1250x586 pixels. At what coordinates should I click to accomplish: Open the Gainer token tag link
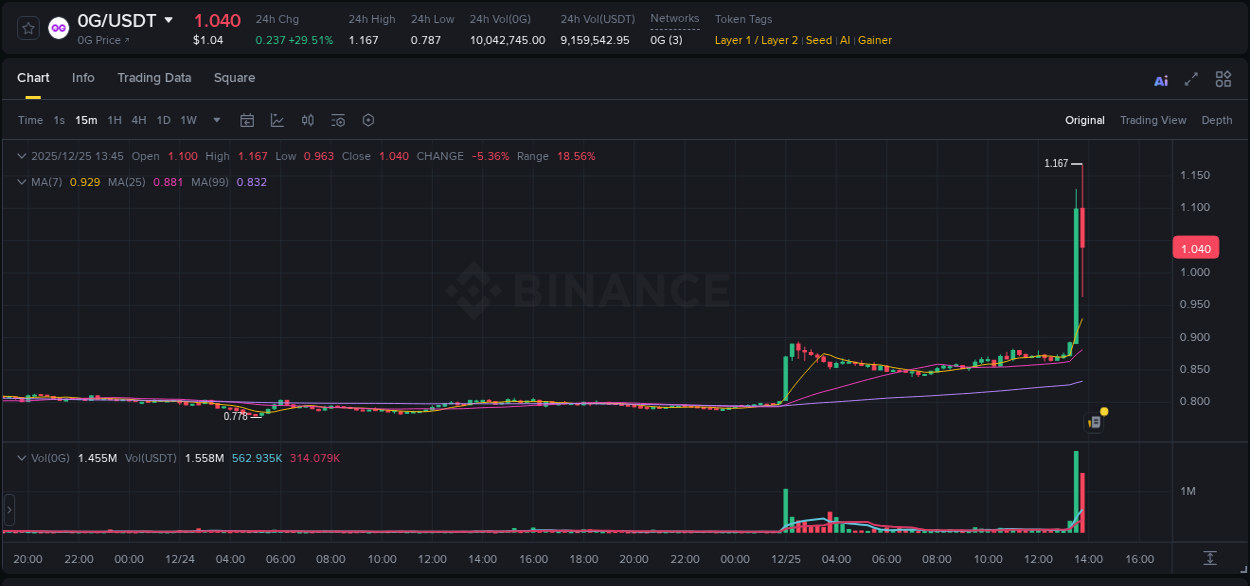[875, 40]
